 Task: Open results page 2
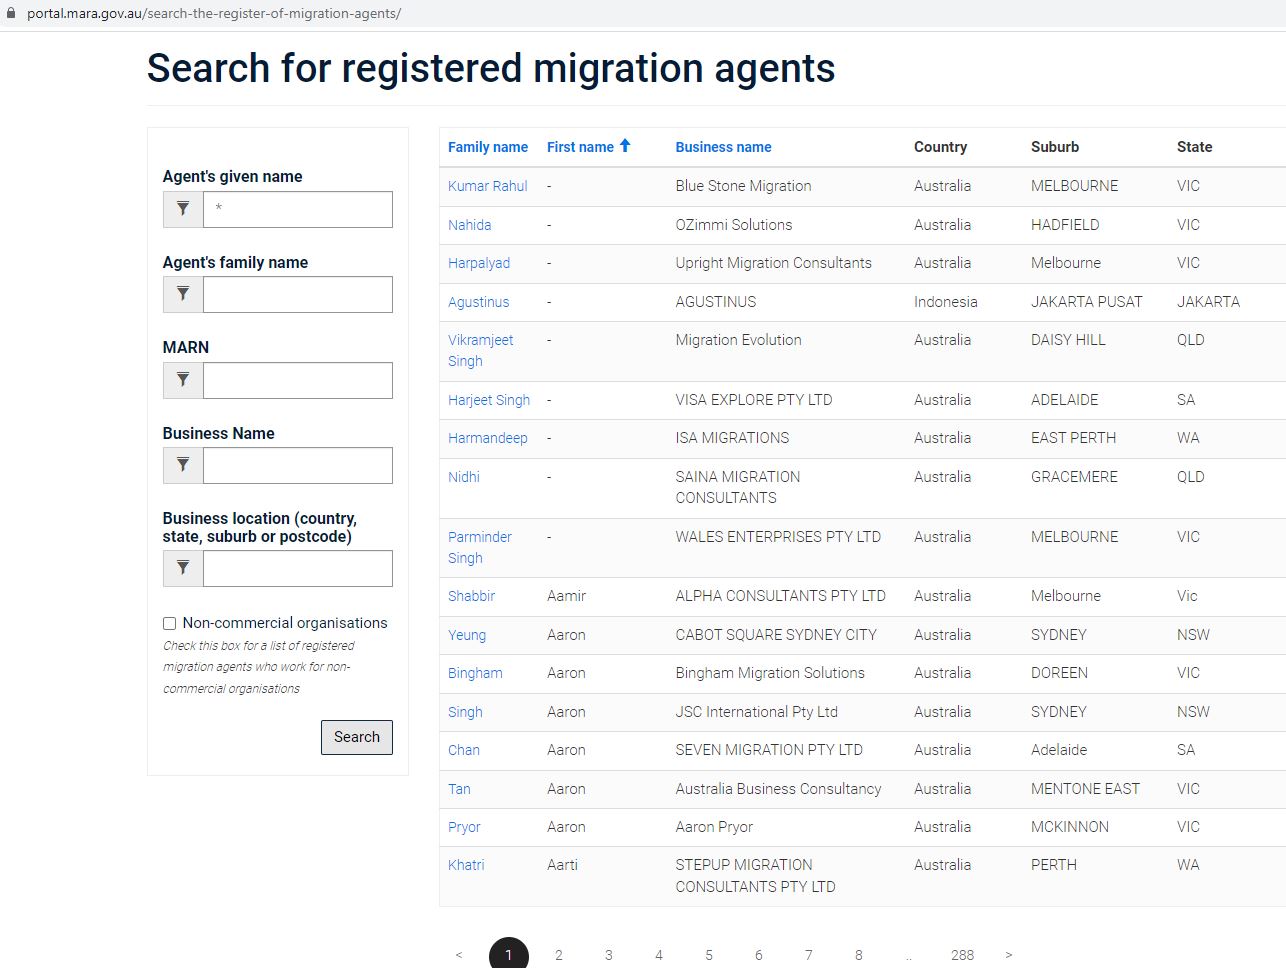[x=558, y=955]
